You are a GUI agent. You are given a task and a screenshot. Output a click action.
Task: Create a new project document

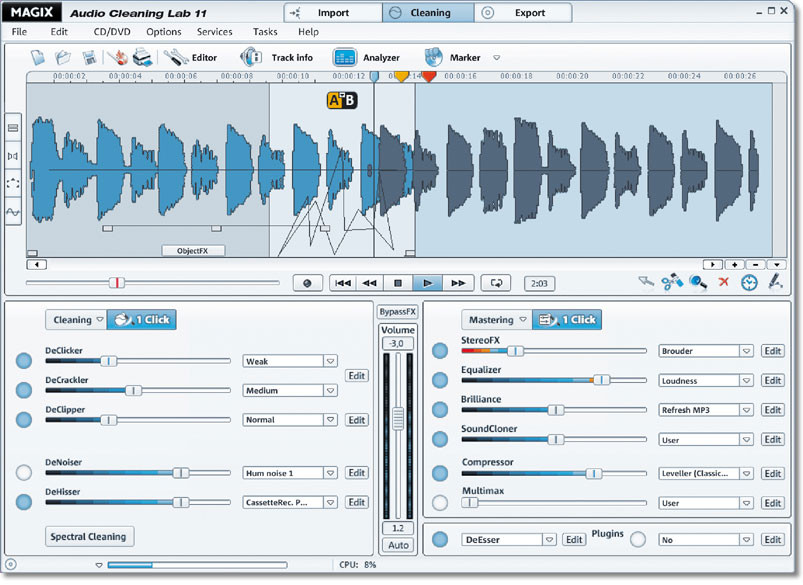(x=38, y=57)
